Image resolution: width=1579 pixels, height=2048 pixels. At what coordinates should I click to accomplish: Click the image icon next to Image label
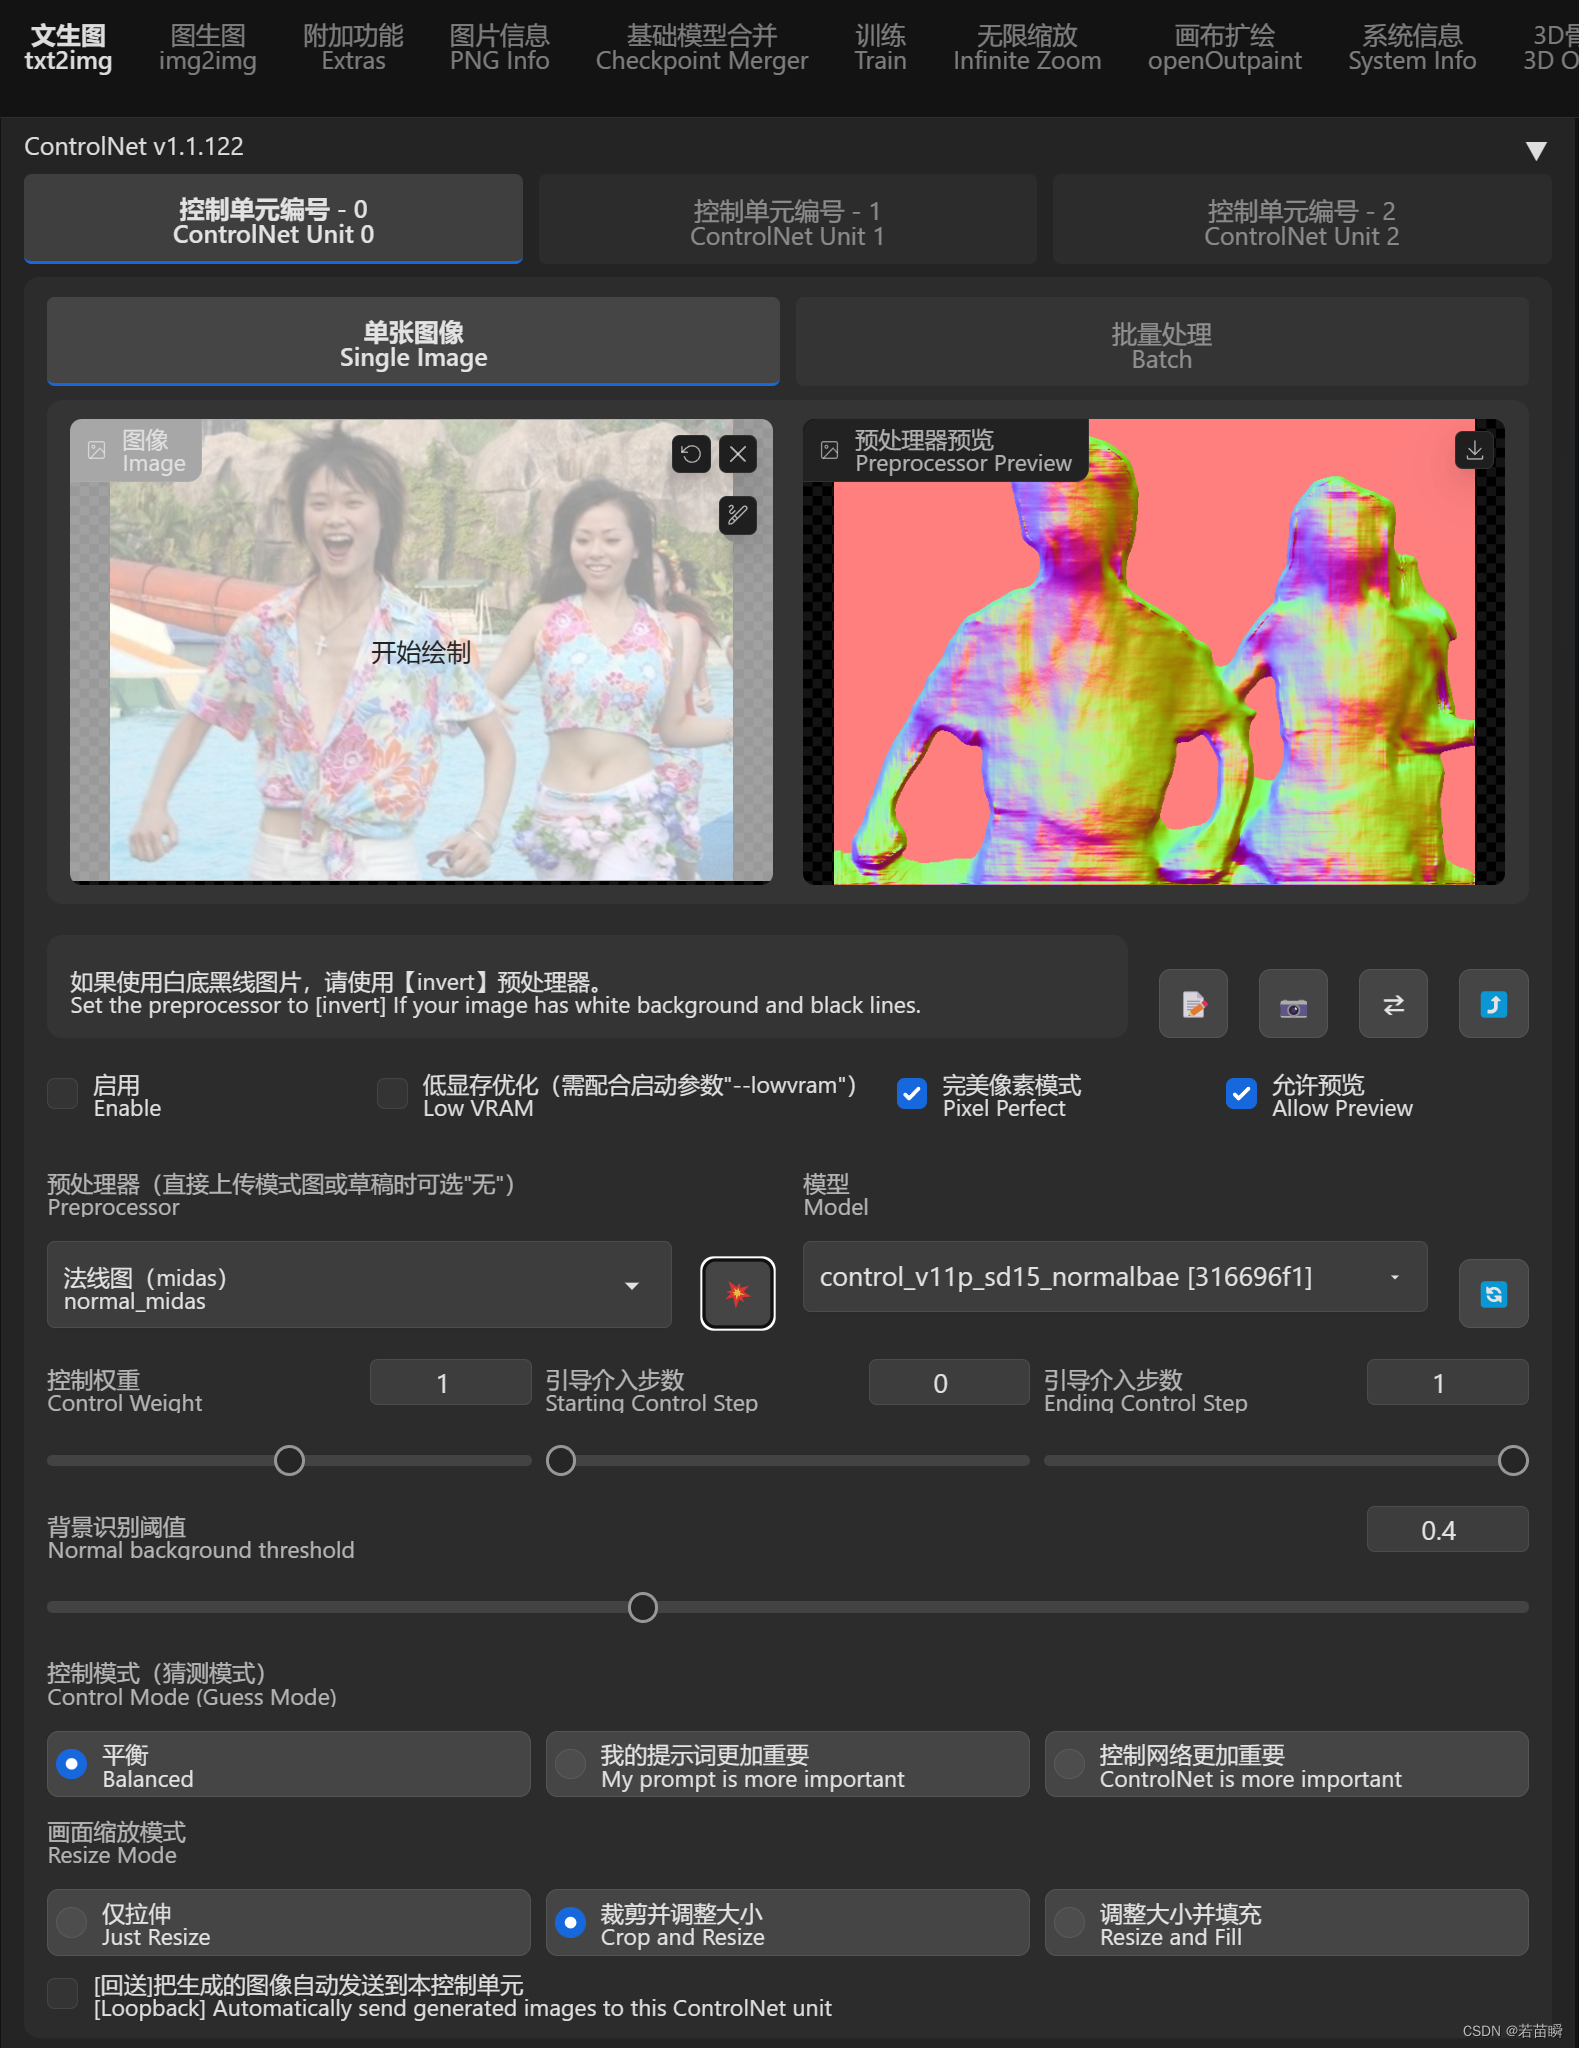[97, 450]
